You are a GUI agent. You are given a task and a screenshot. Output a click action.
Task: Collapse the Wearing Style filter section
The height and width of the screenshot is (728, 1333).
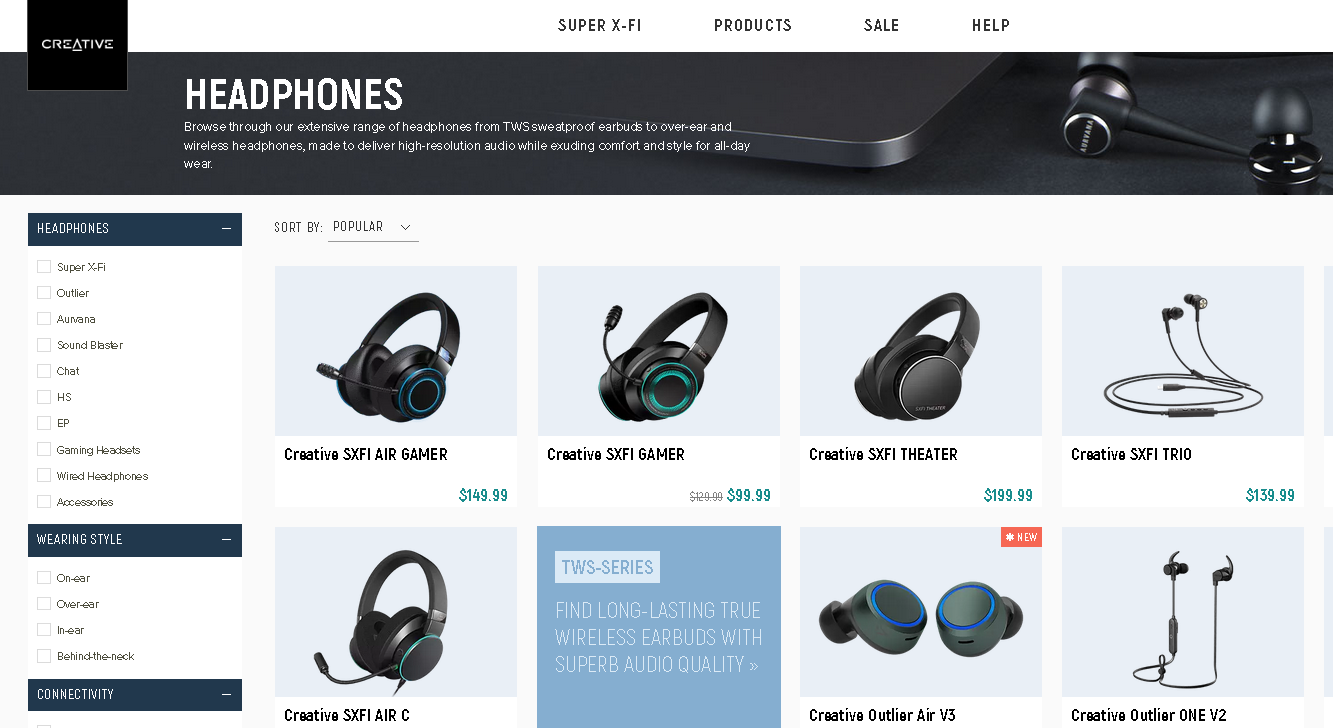coord(227,539)
